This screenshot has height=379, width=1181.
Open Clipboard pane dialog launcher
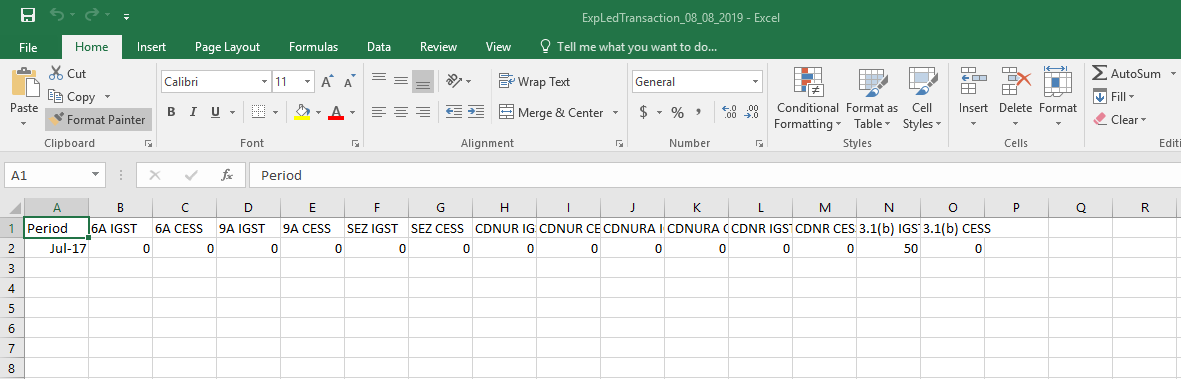pos(148,143)
